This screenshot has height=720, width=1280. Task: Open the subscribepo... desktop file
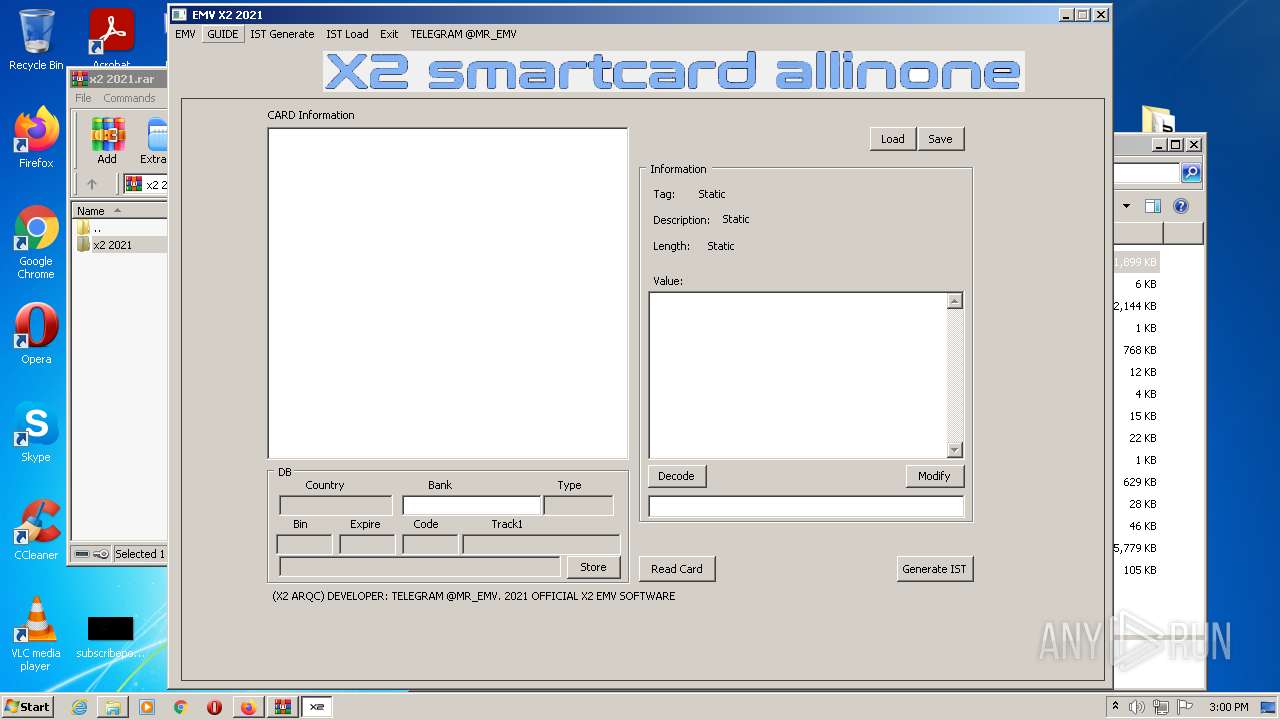point(110,637)
